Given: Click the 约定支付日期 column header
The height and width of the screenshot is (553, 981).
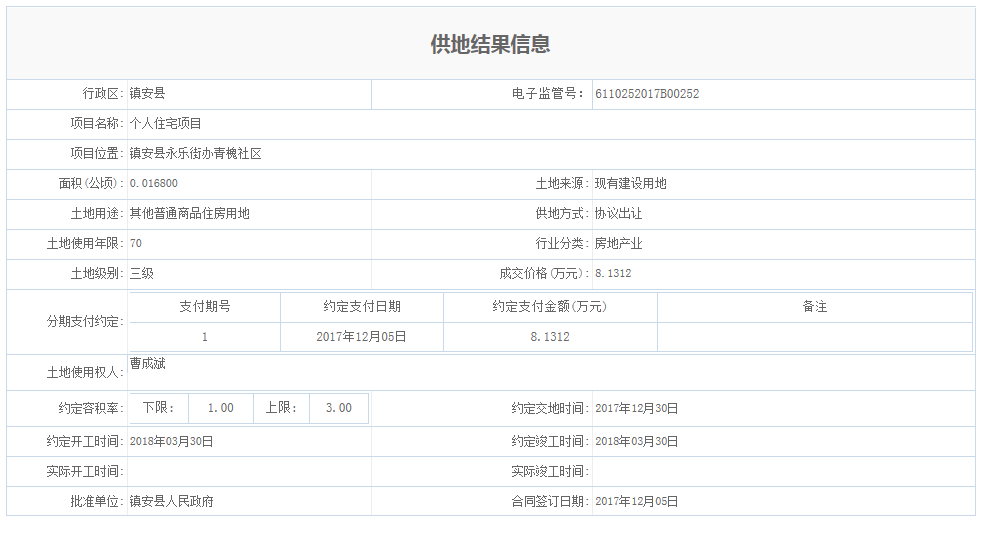Looking at the screenshot, I should (362, 307).
